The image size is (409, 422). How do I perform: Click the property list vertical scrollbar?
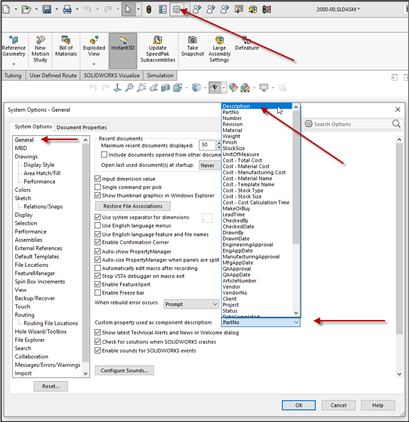pyautogui.click(x=296, y=177)
